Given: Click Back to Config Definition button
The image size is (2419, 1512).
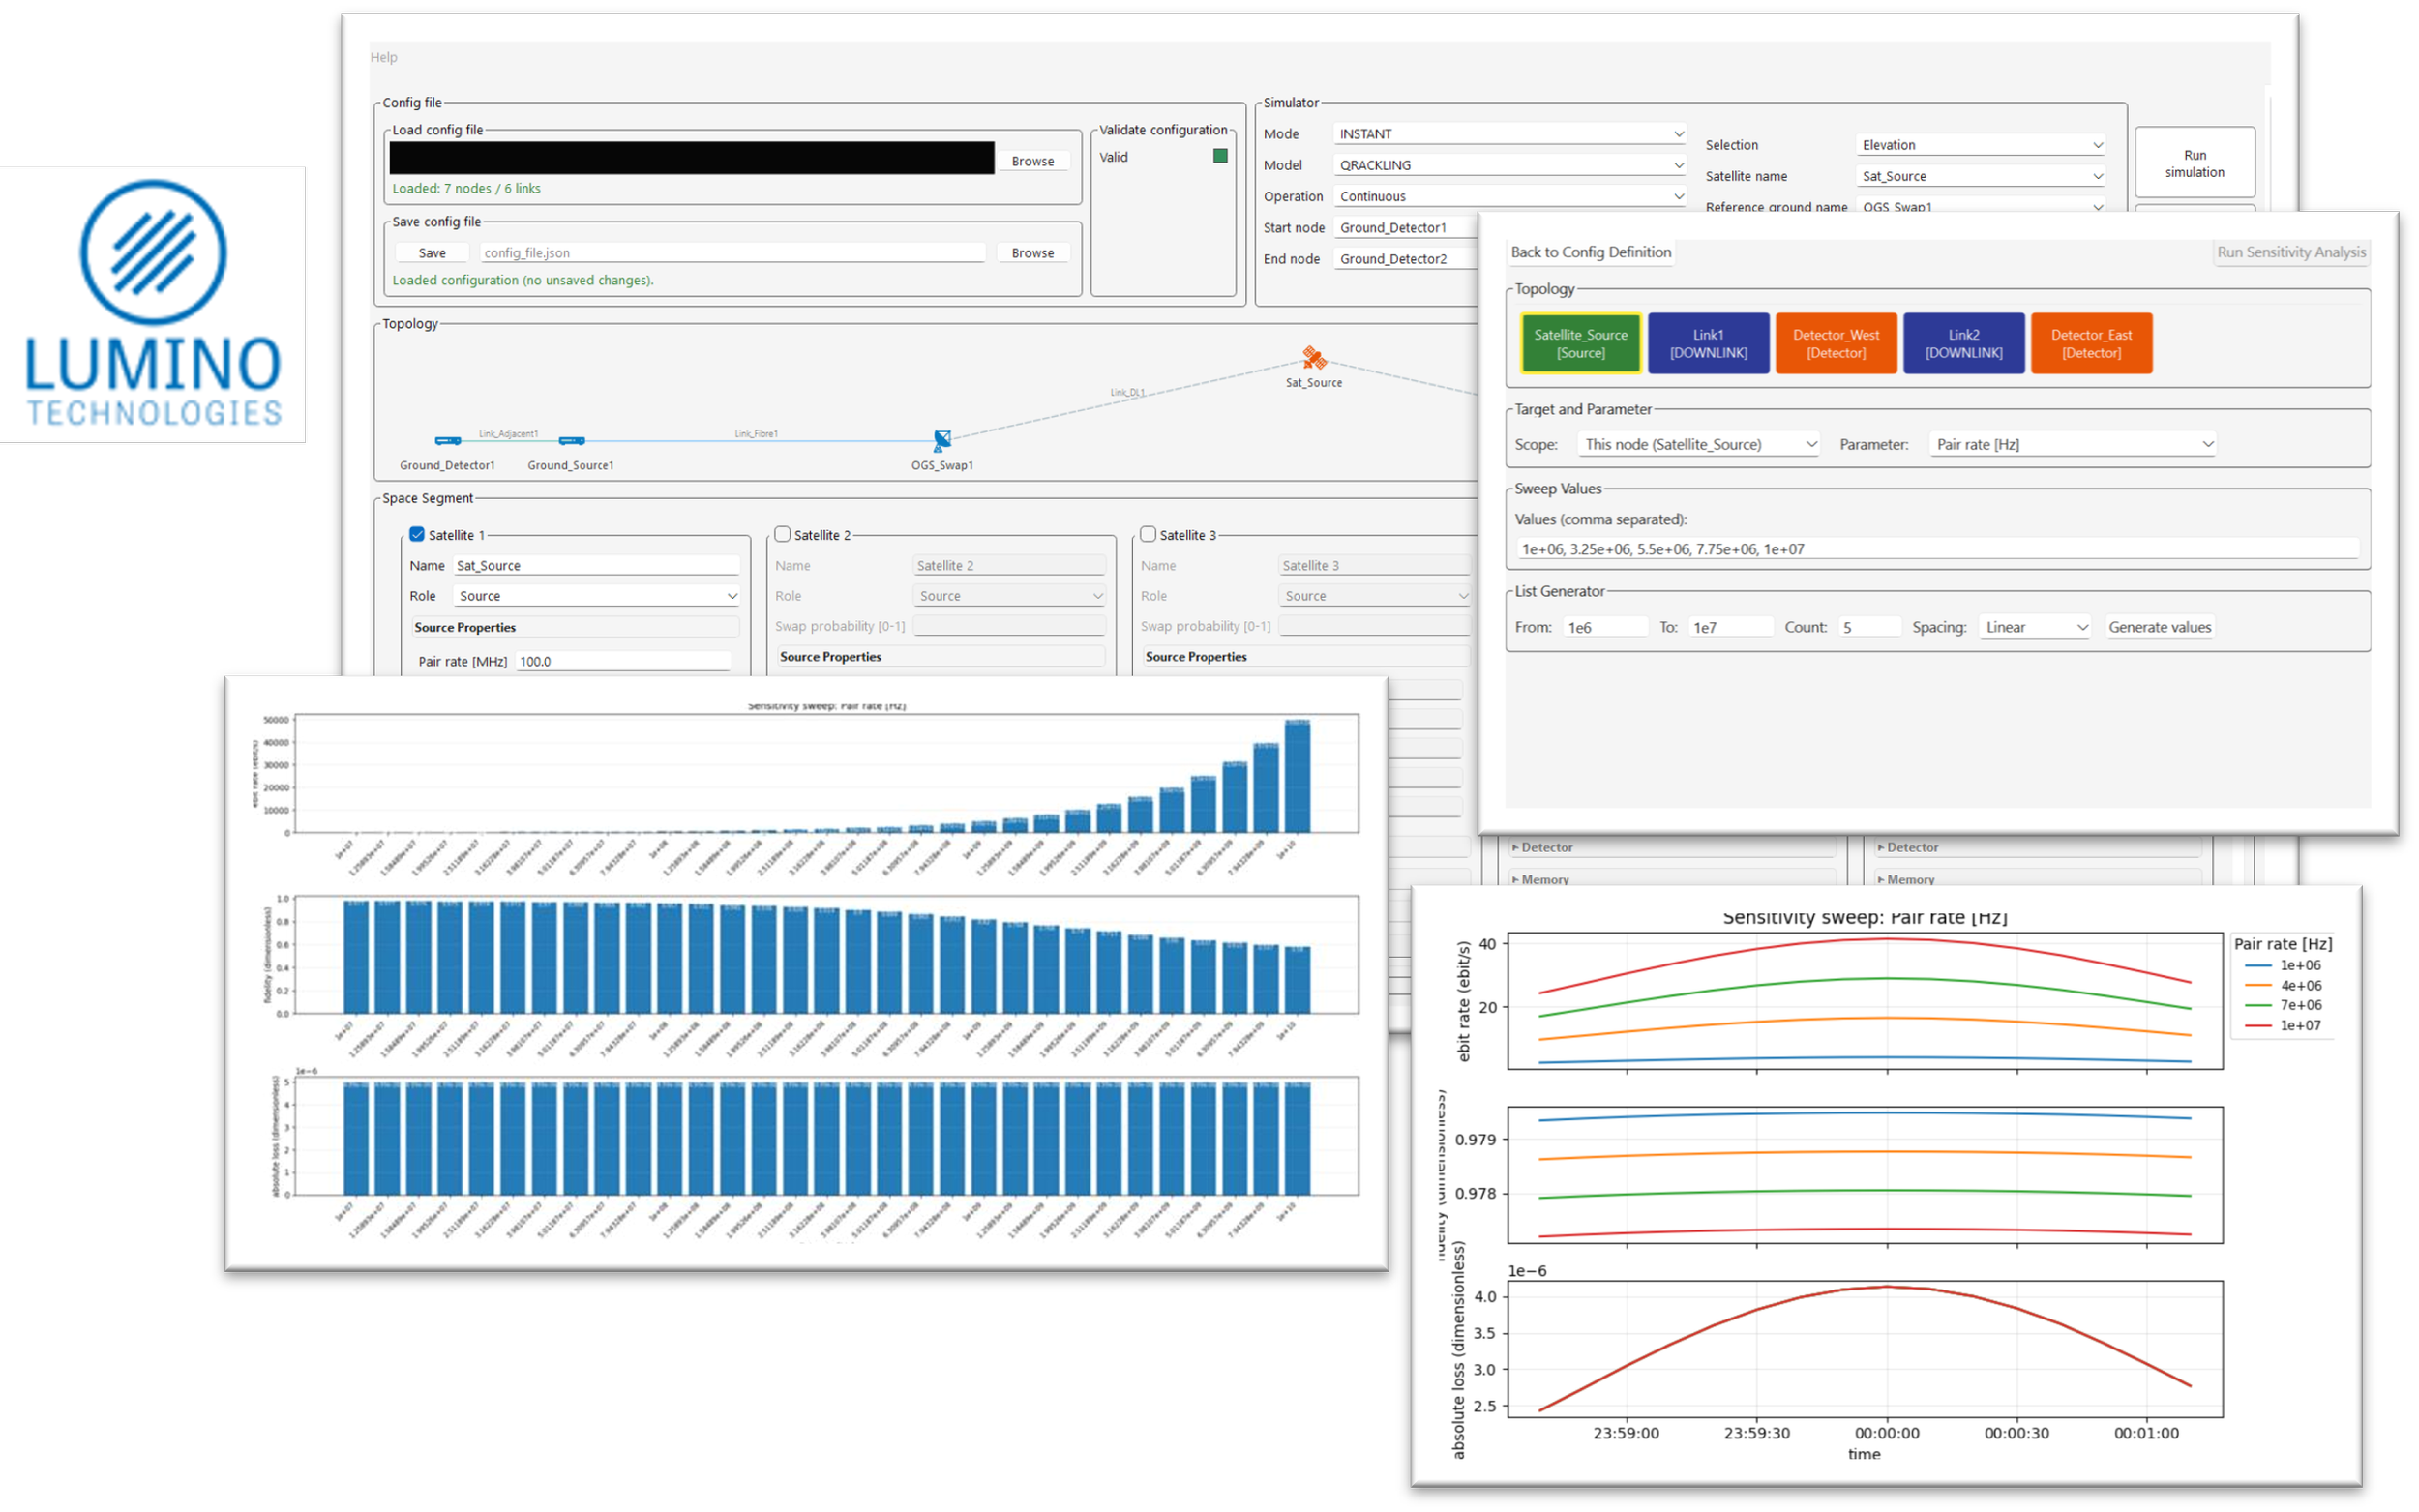Looking at the screenshot, I should [x=1591, y=252].
